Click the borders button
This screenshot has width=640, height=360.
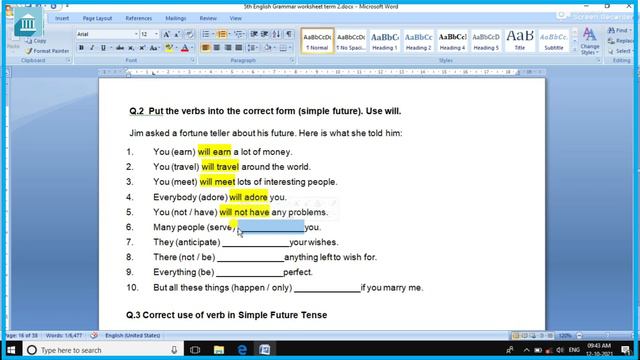pyautogui.click(x=283, y=48)
